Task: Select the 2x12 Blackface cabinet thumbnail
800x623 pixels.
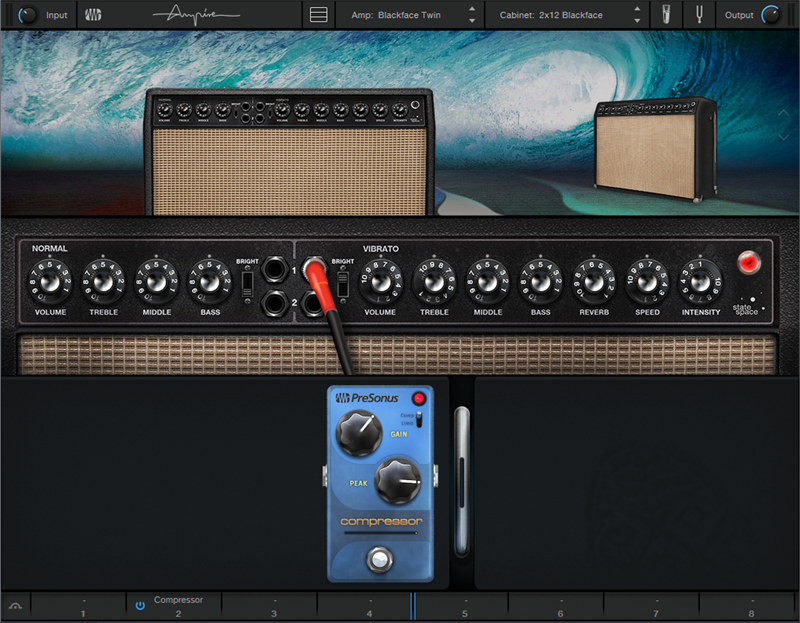Action: (656, 149)
